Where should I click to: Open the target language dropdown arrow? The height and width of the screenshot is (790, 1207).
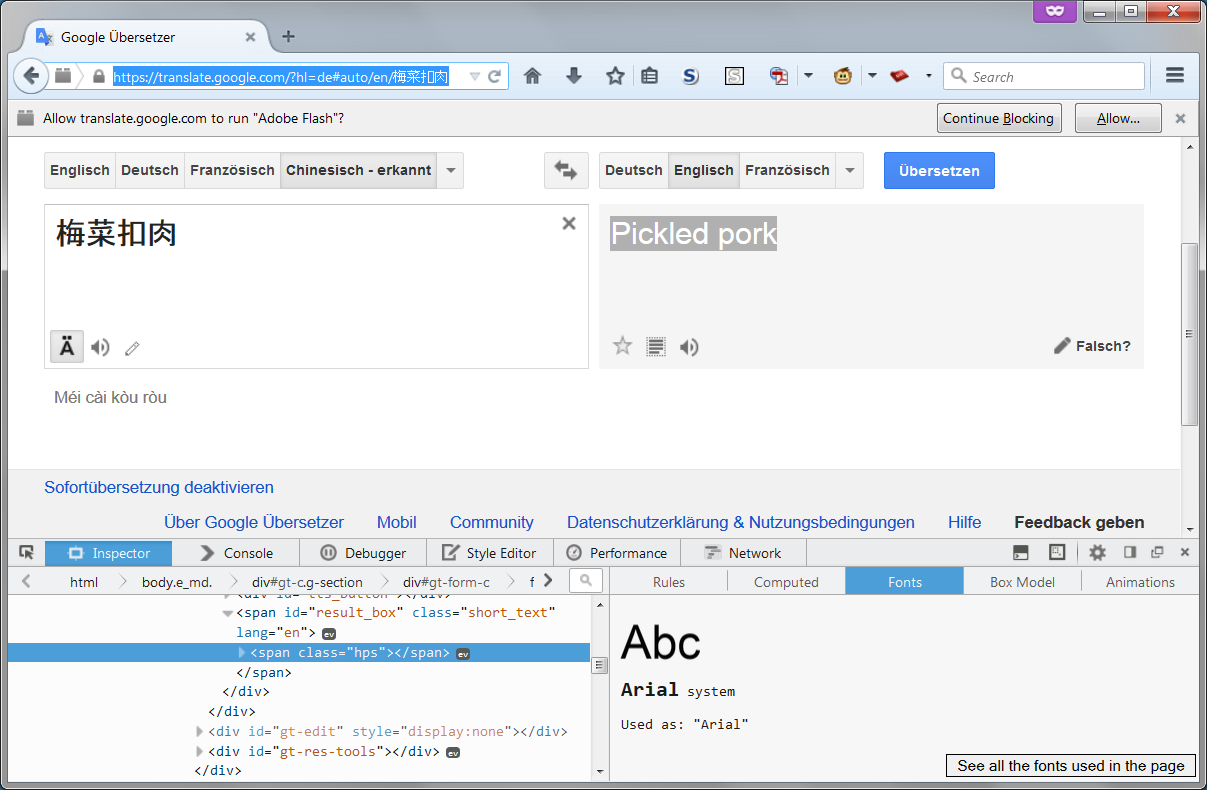[850, 171]
